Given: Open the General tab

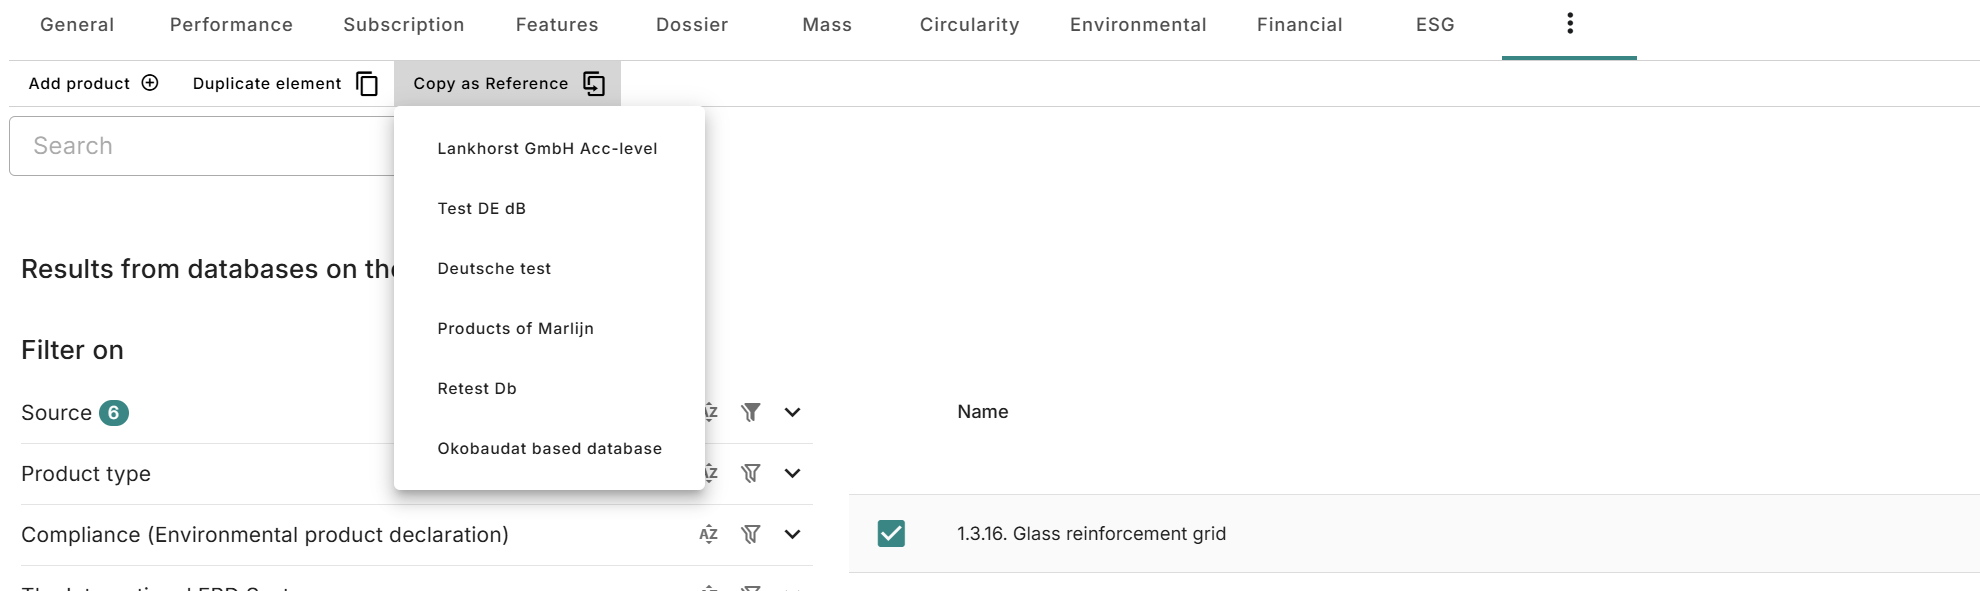Looking at the screenshot, I should click(77, 25).
